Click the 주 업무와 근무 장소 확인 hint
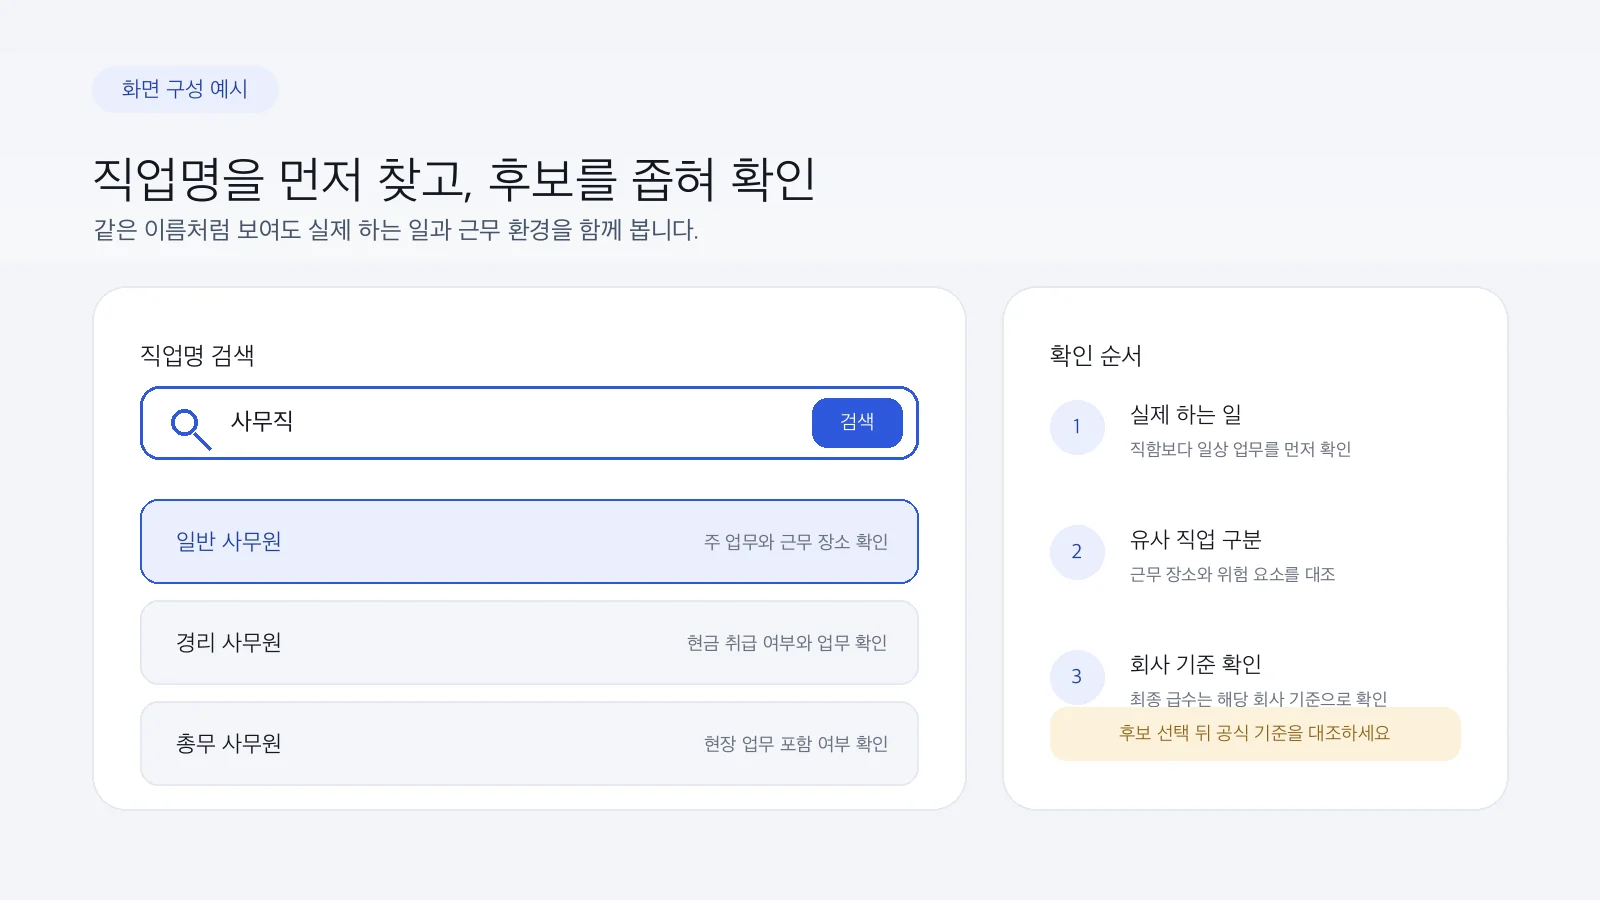The image size is (1600, 900). coord(796,542)
